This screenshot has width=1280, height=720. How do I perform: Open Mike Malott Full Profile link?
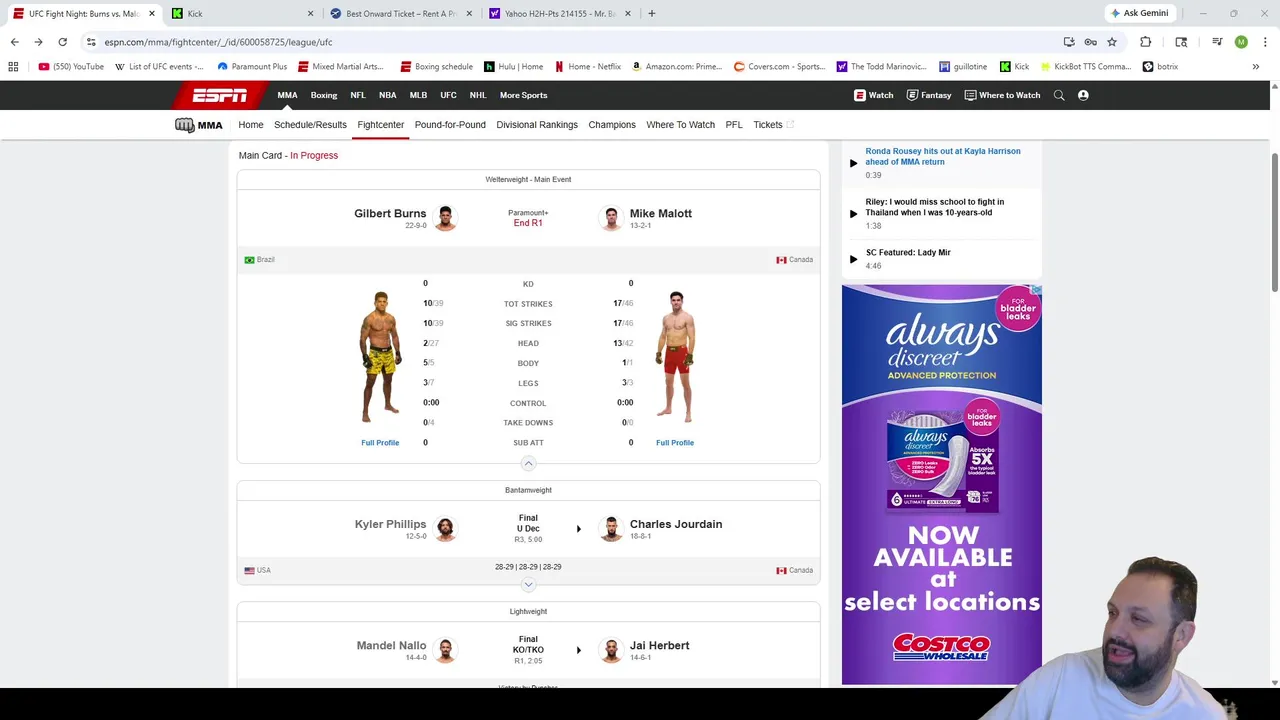(675, 443)
